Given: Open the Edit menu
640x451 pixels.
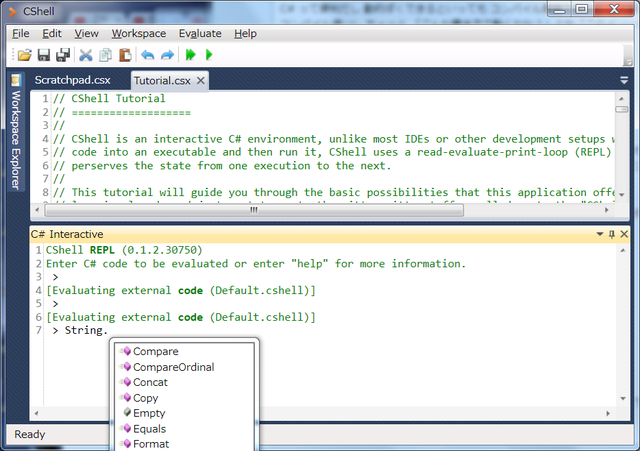Looking at the screenshot, I should (x=52, y=33).
